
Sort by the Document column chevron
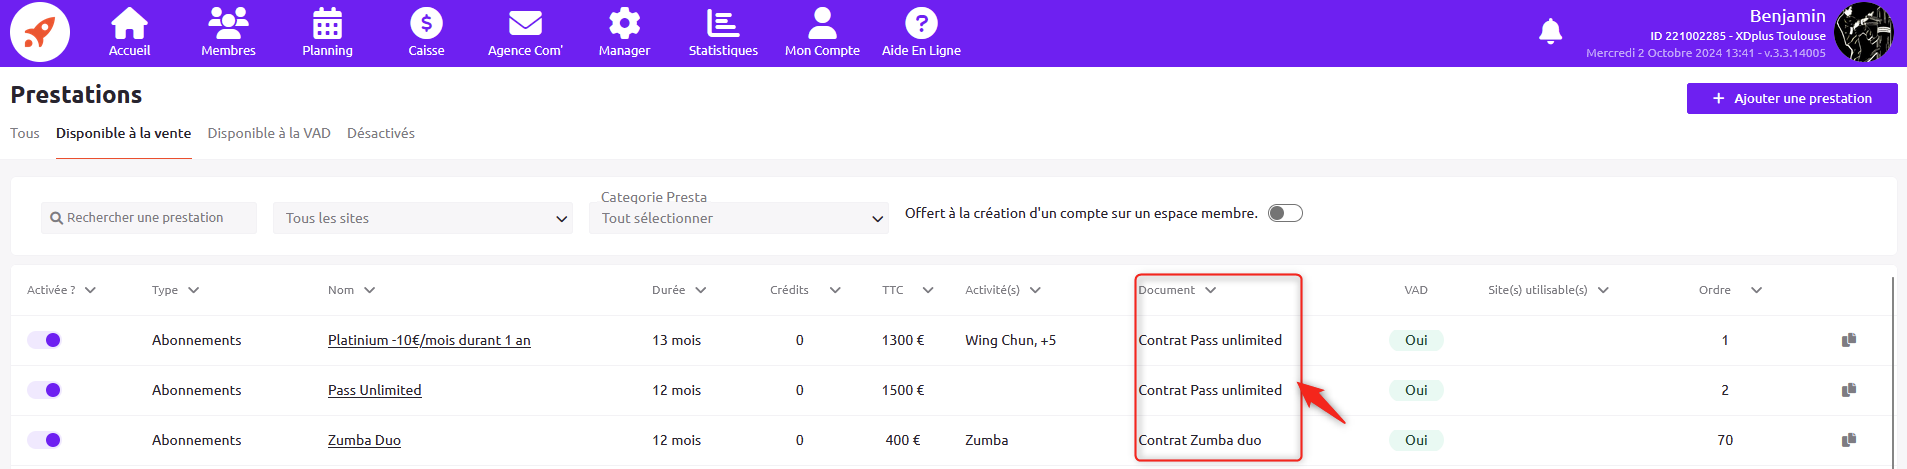coord(1210,290)
